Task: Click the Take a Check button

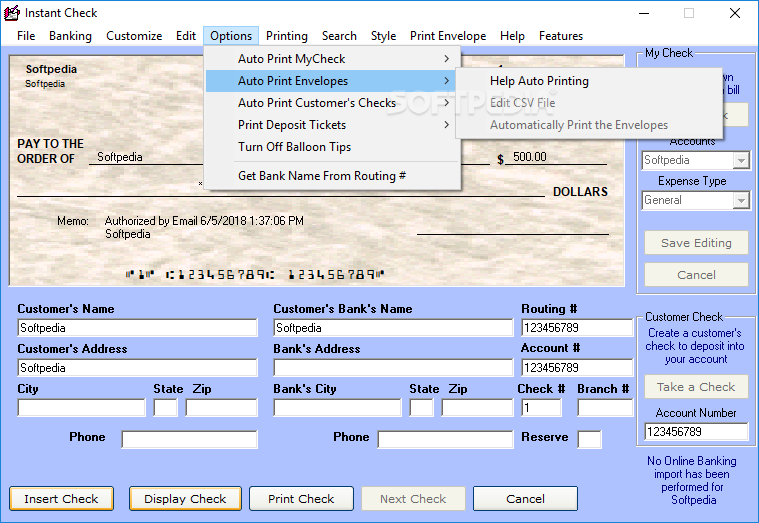Action: point(696,387)
